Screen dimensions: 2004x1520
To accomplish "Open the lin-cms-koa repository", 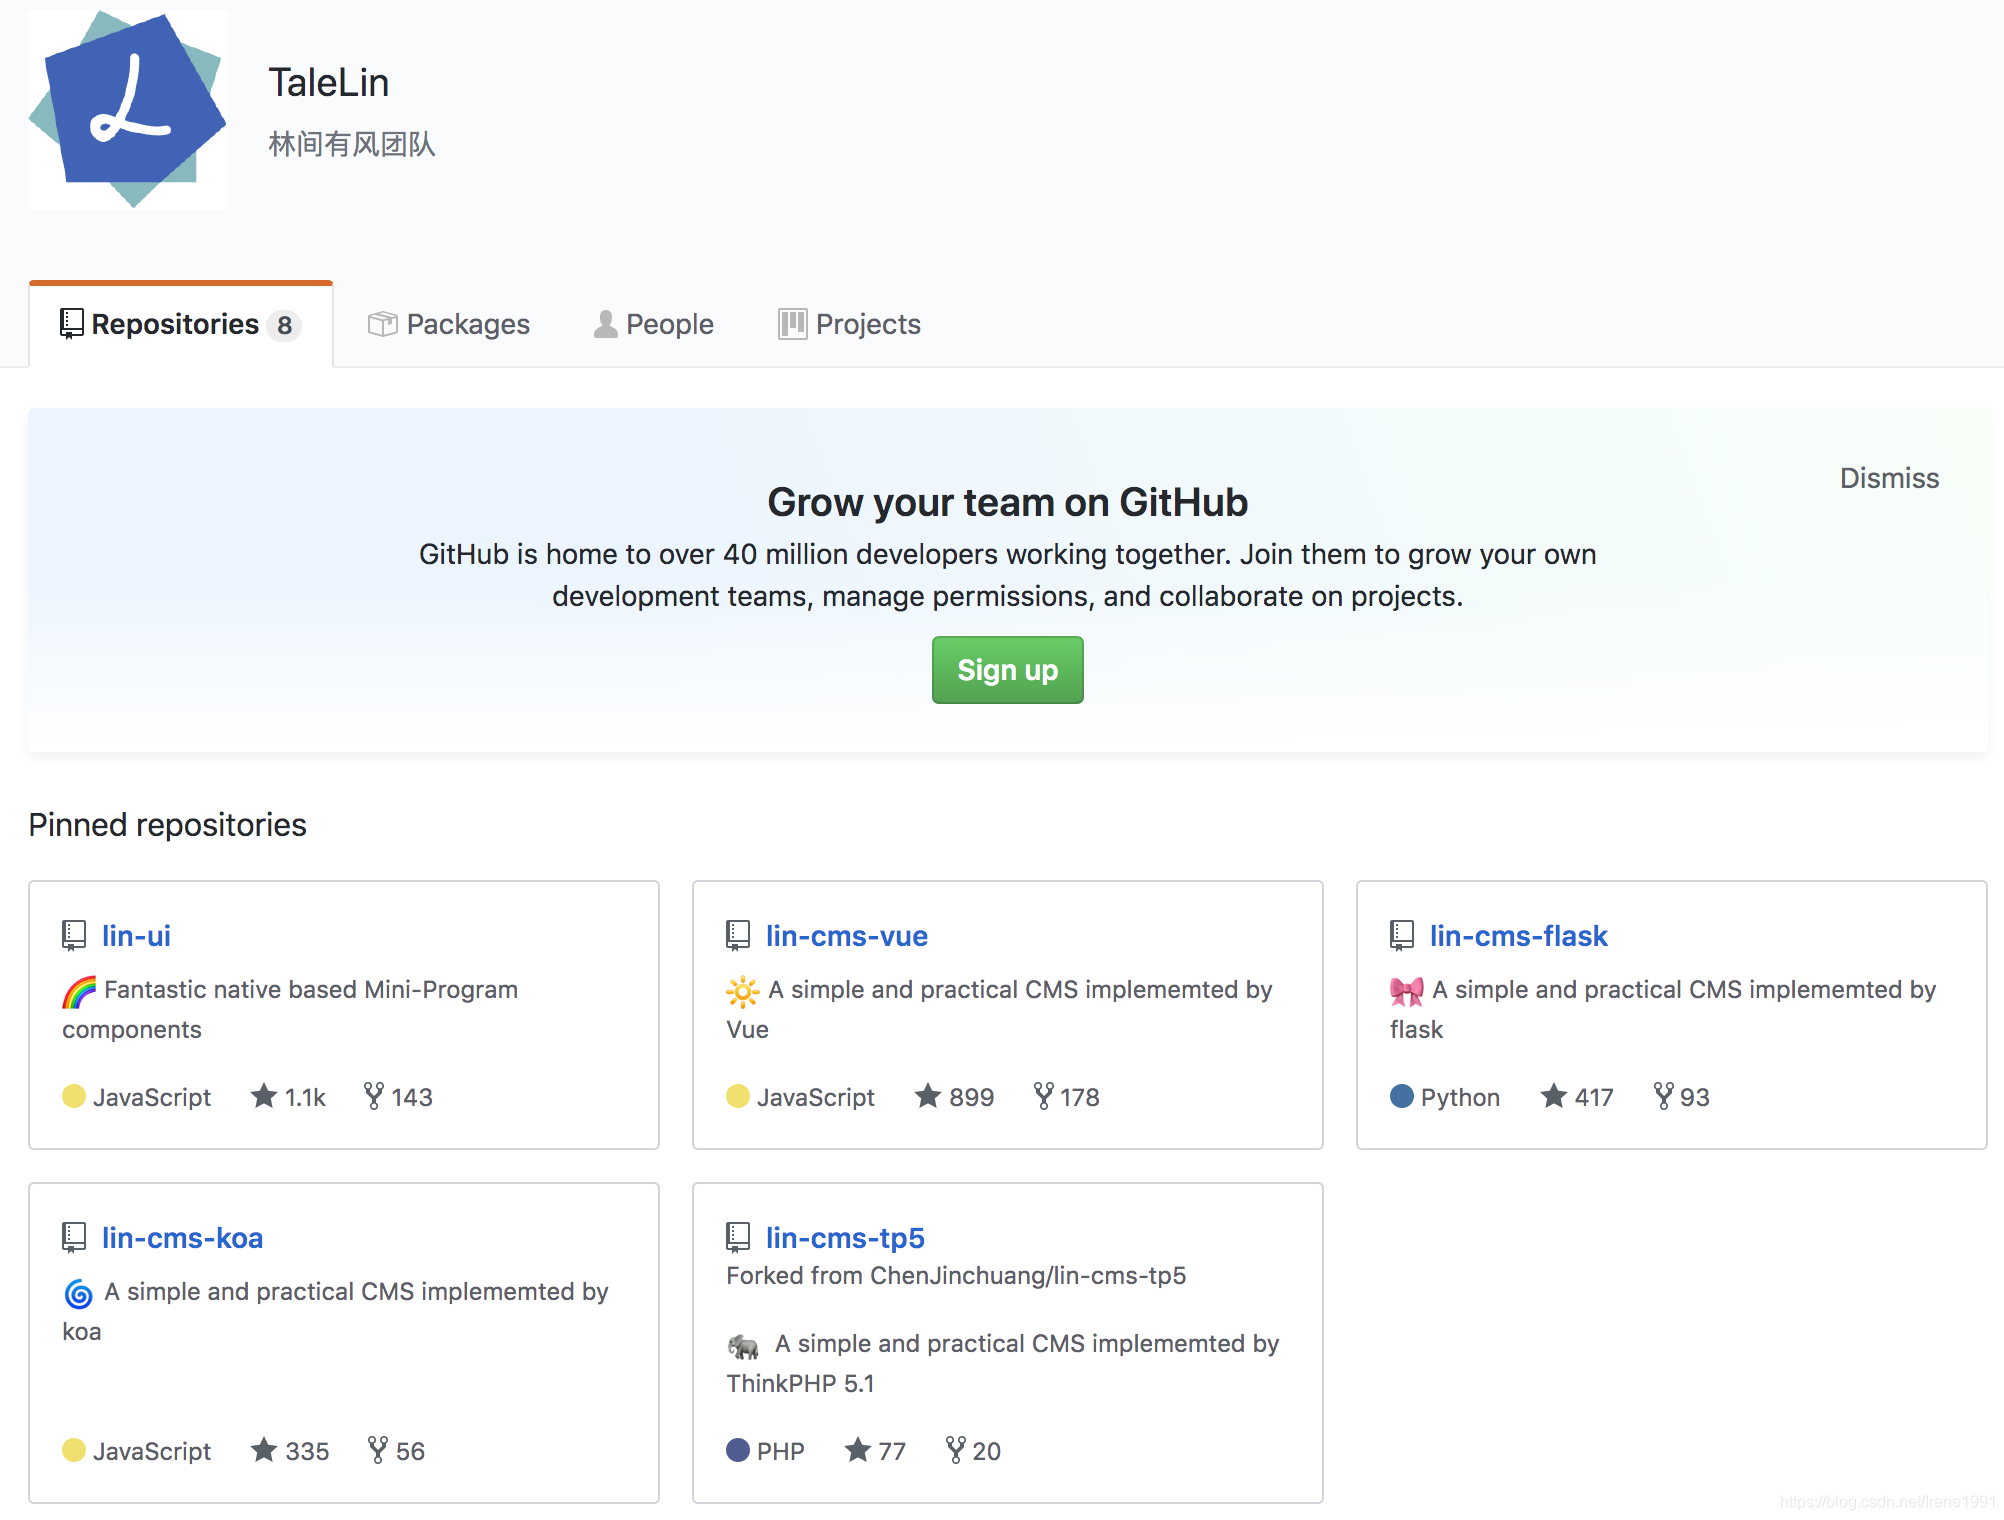I will (182, 1238).
